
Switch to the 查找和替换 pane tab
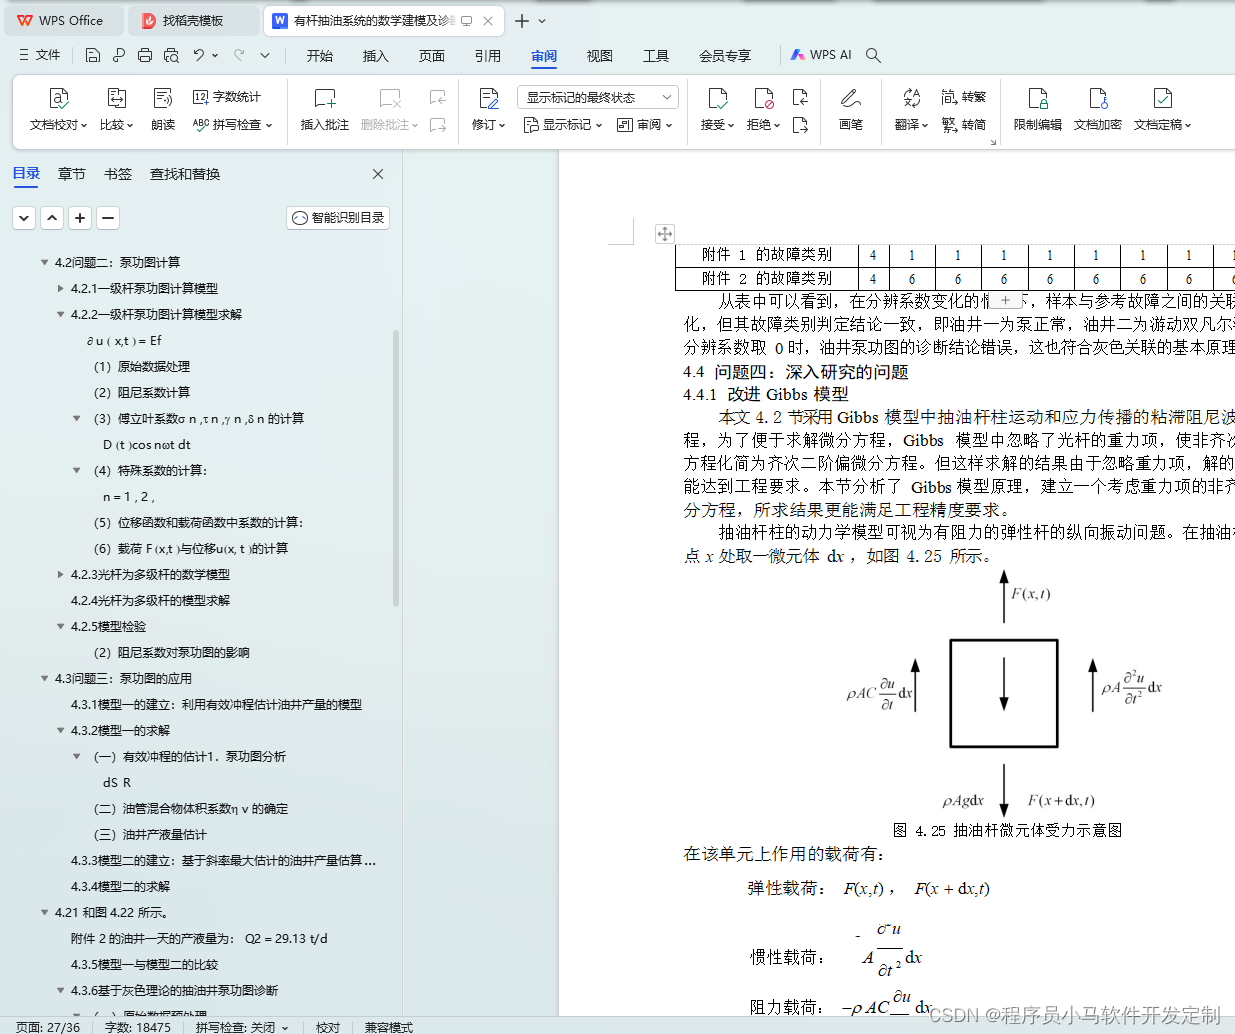click(185, 174)
